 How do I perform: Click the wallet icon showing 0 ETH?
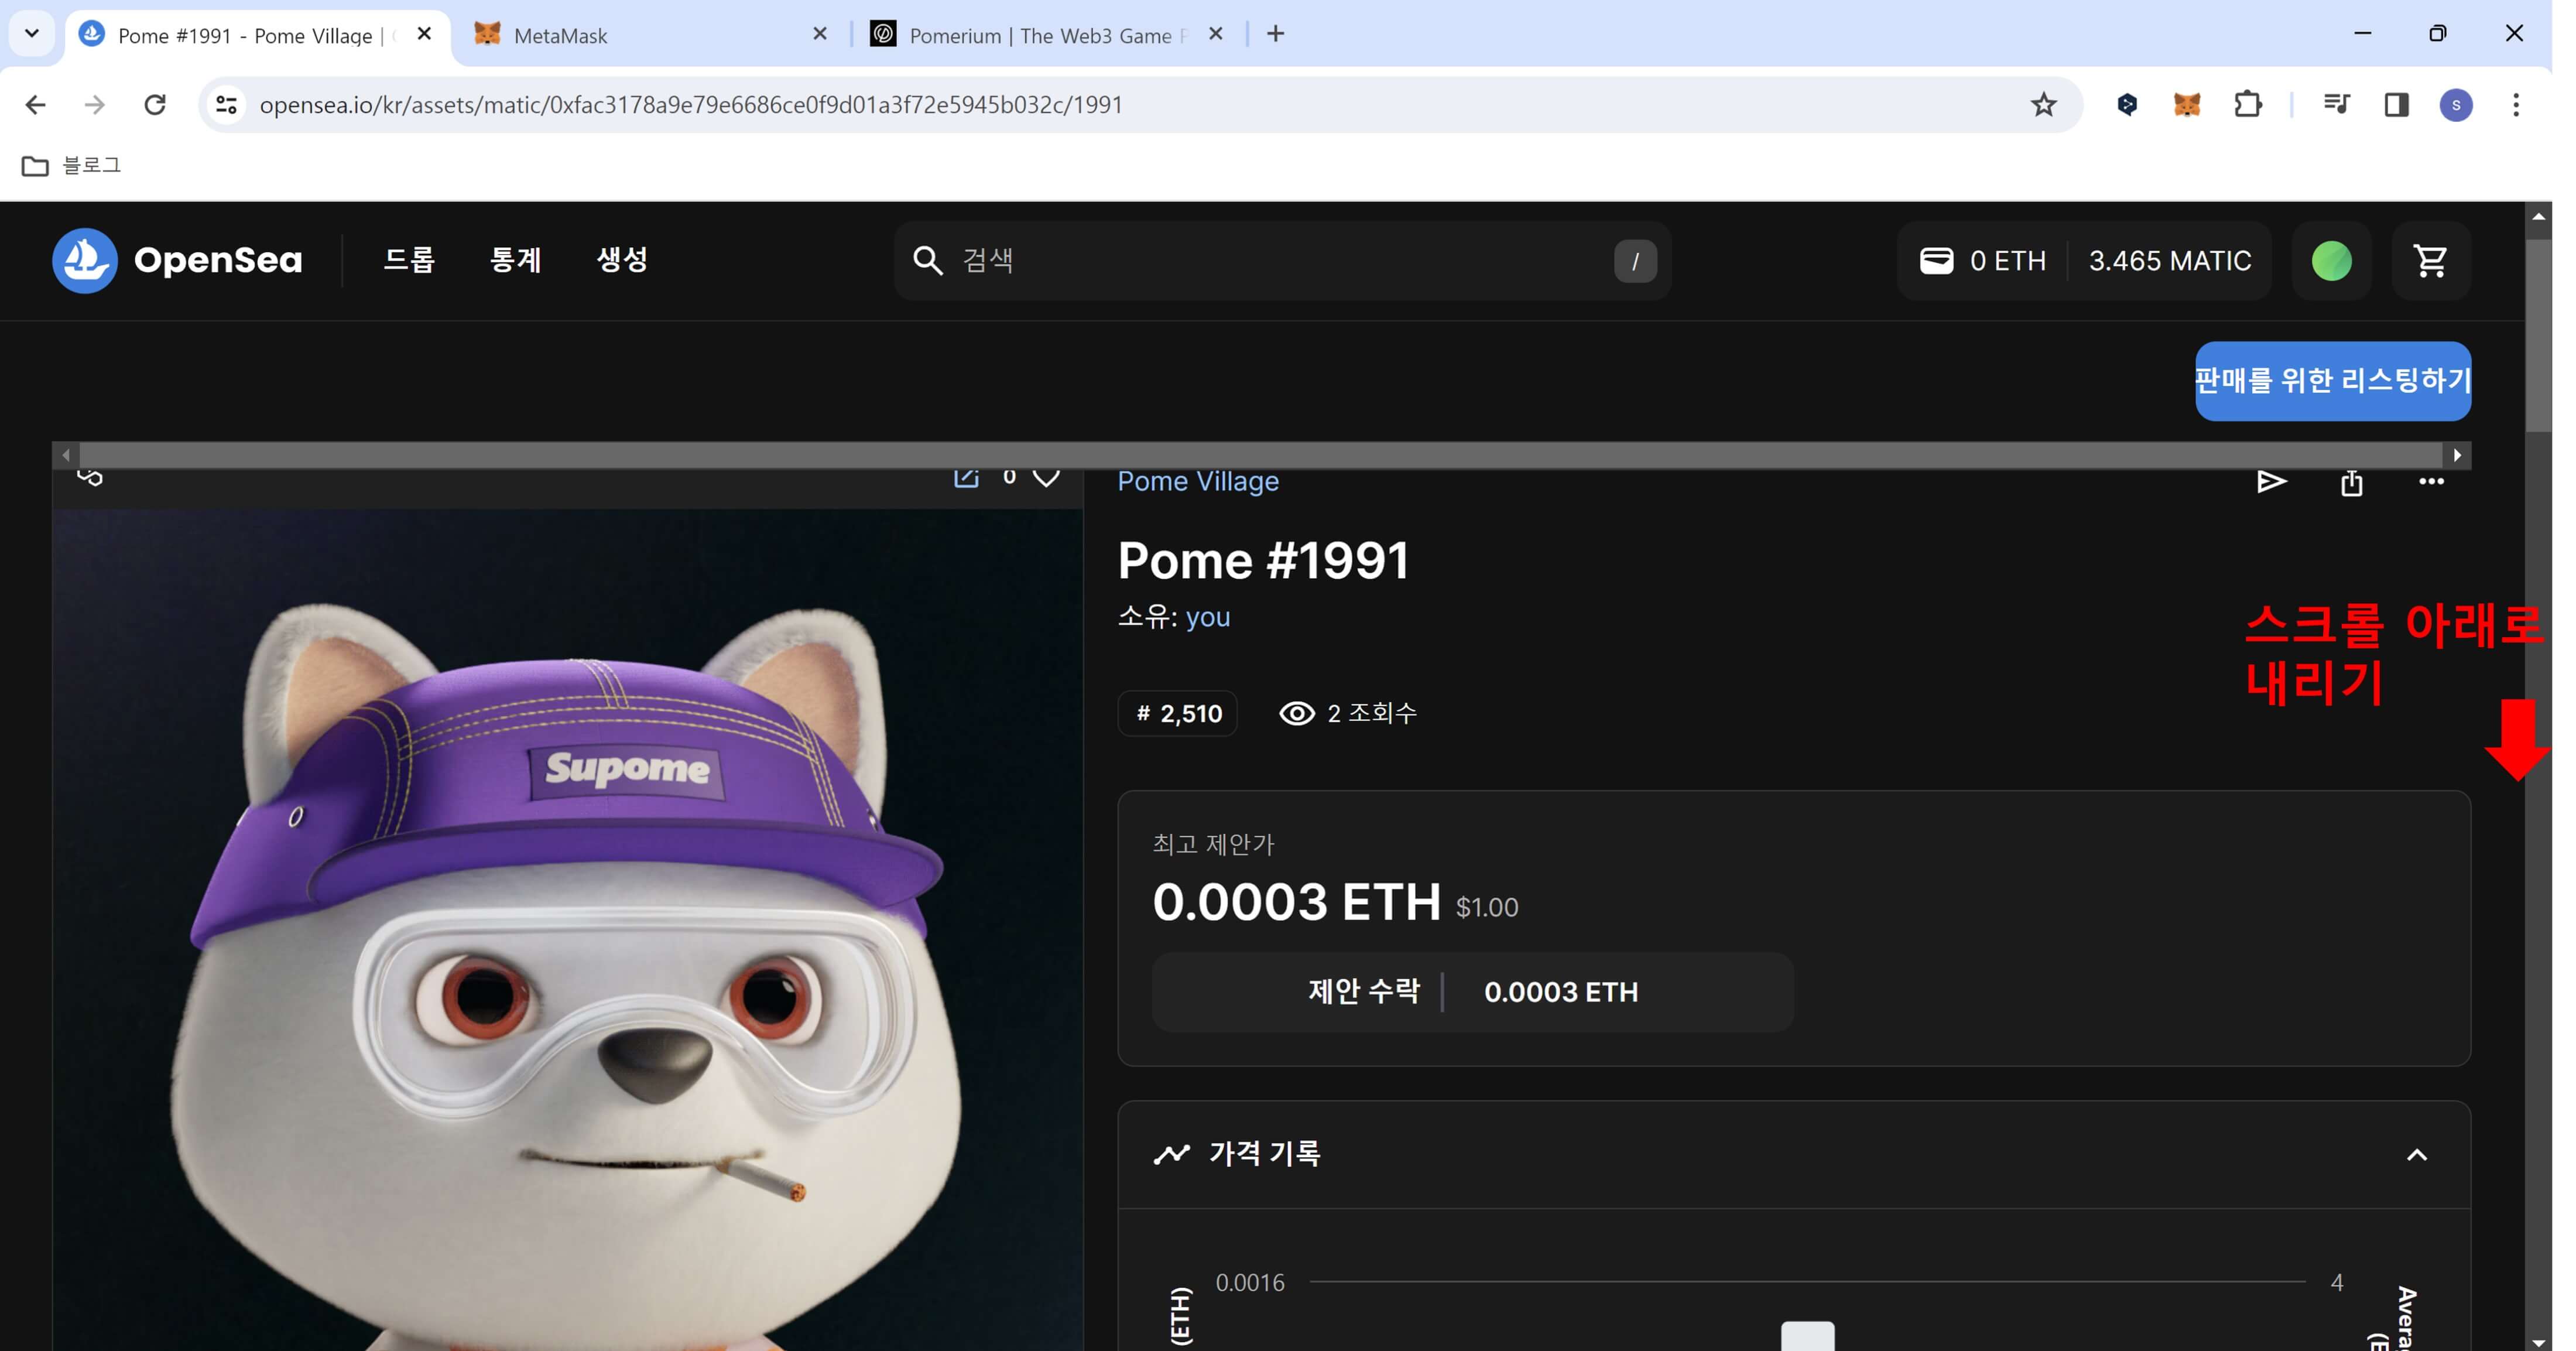[x=1938, y=260]
